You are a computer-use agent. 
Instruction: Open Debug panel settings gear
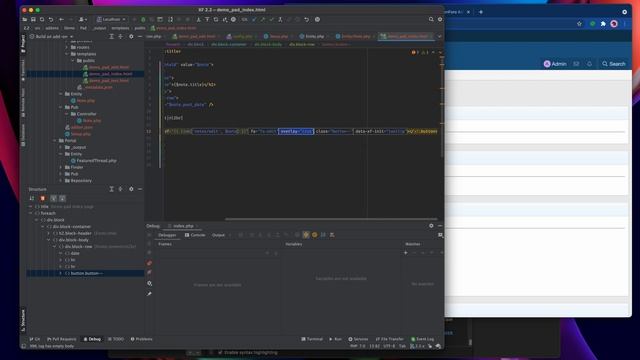pos(431,226)
